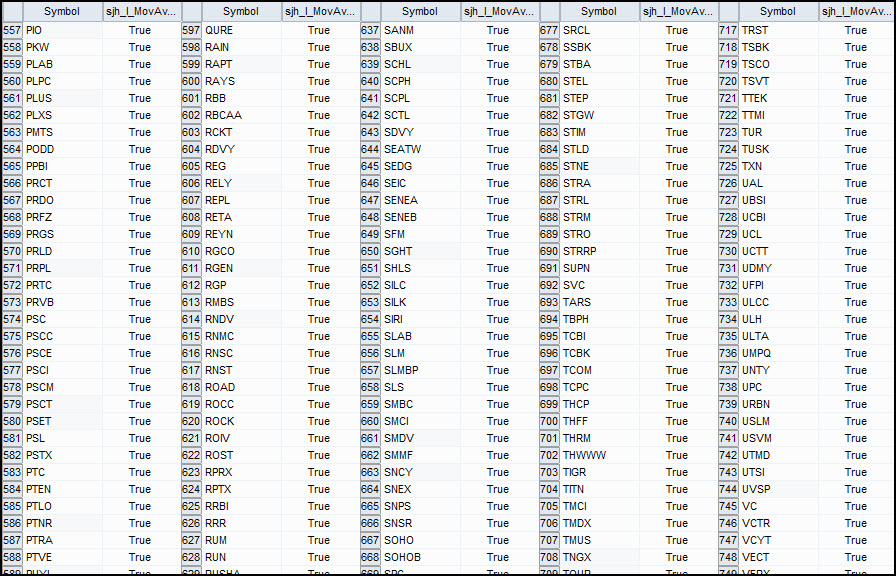Select the TSCO symbol cell

coord(778,64)
